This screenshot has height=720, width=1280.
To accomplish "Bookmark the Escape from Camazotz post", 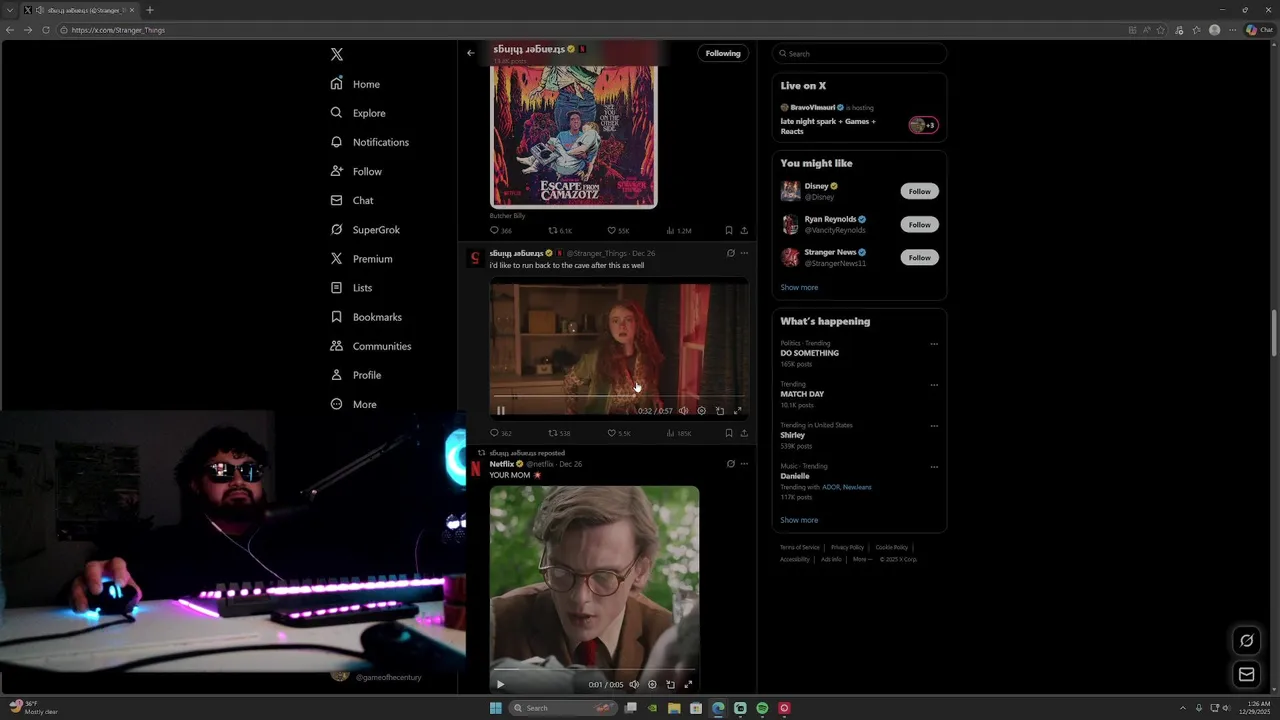I will (728, 230).
